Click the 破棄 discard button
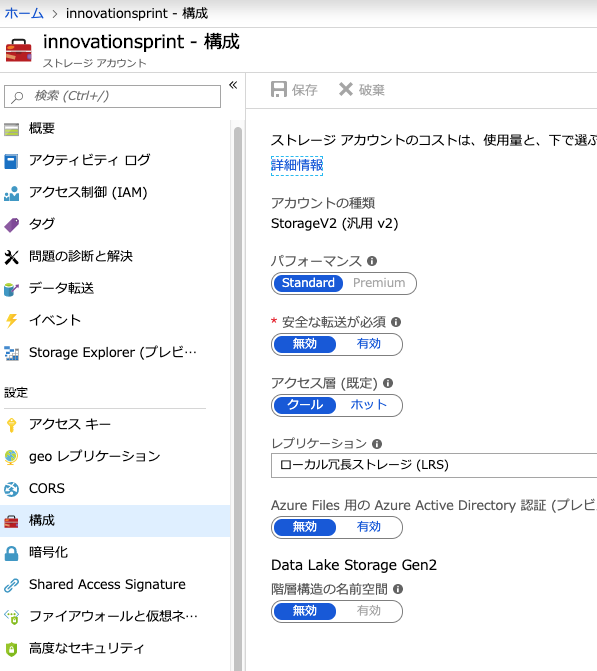The width and height of the screenshot is (597, 671). [x=362, y=90]
